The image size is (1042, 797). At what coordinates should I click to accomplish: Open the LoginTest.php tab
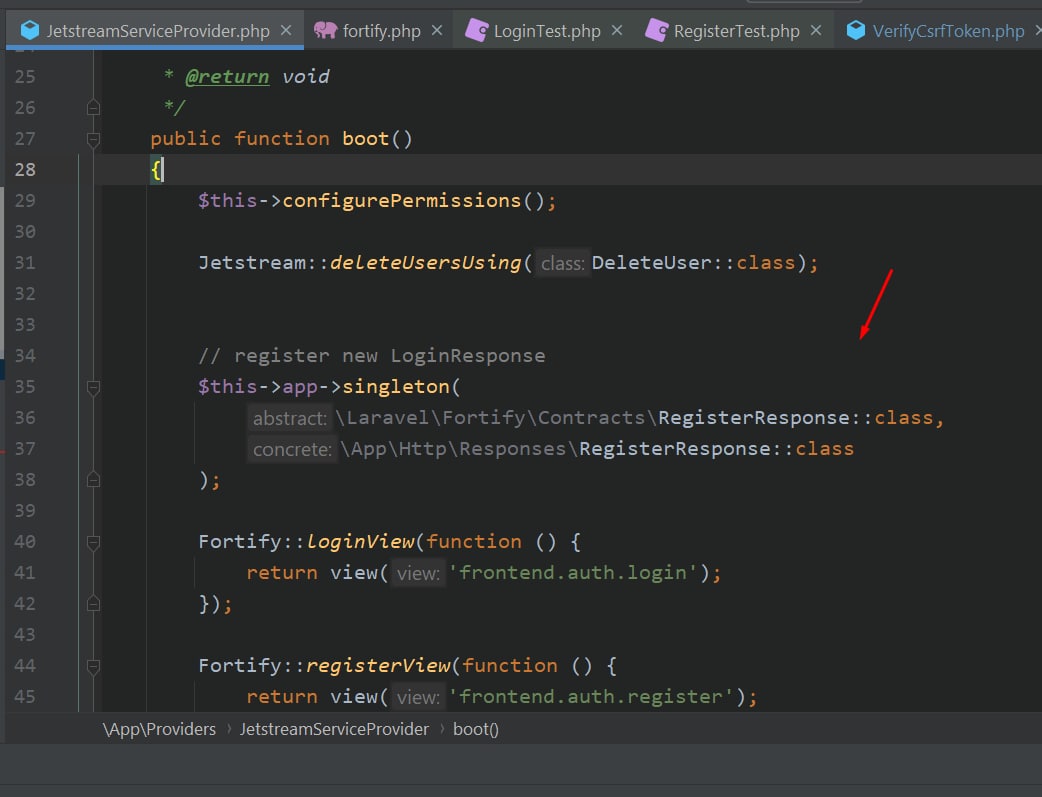click(x=547, y=31)
